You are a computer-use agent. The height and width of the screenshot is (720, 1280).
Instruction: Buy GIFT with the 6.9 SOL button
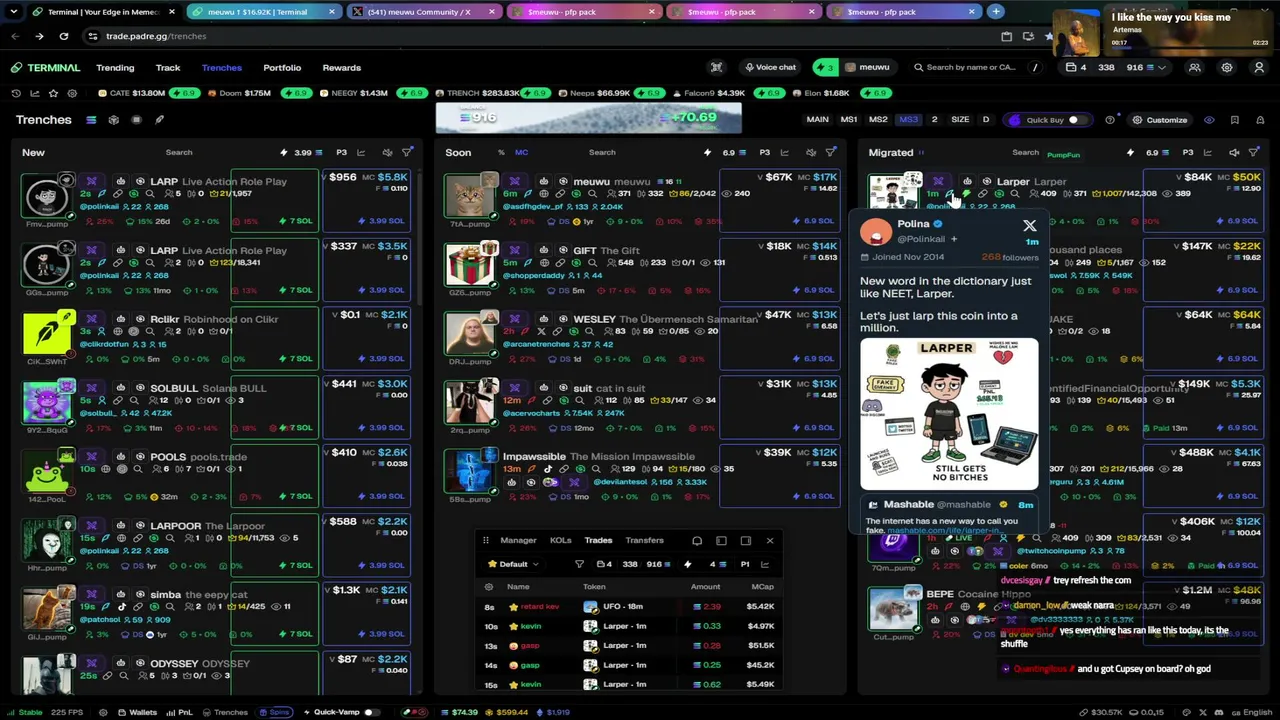click(x=812, y=290)
